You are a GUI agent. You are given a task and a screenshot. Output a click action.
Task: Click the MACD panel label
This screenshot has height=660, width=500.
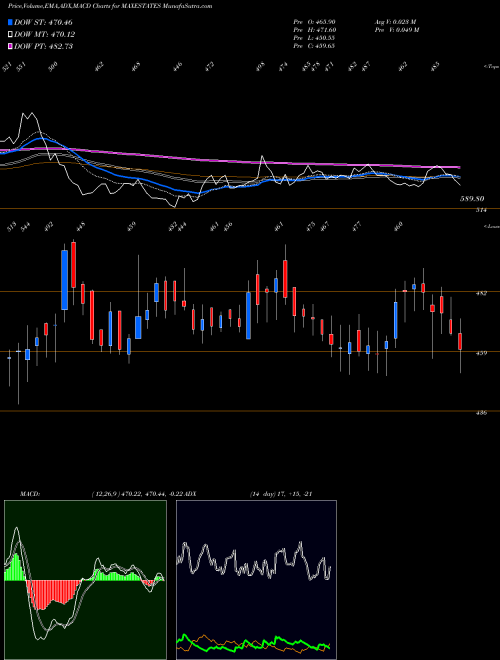pyautogui.click(x=29, y=494)
